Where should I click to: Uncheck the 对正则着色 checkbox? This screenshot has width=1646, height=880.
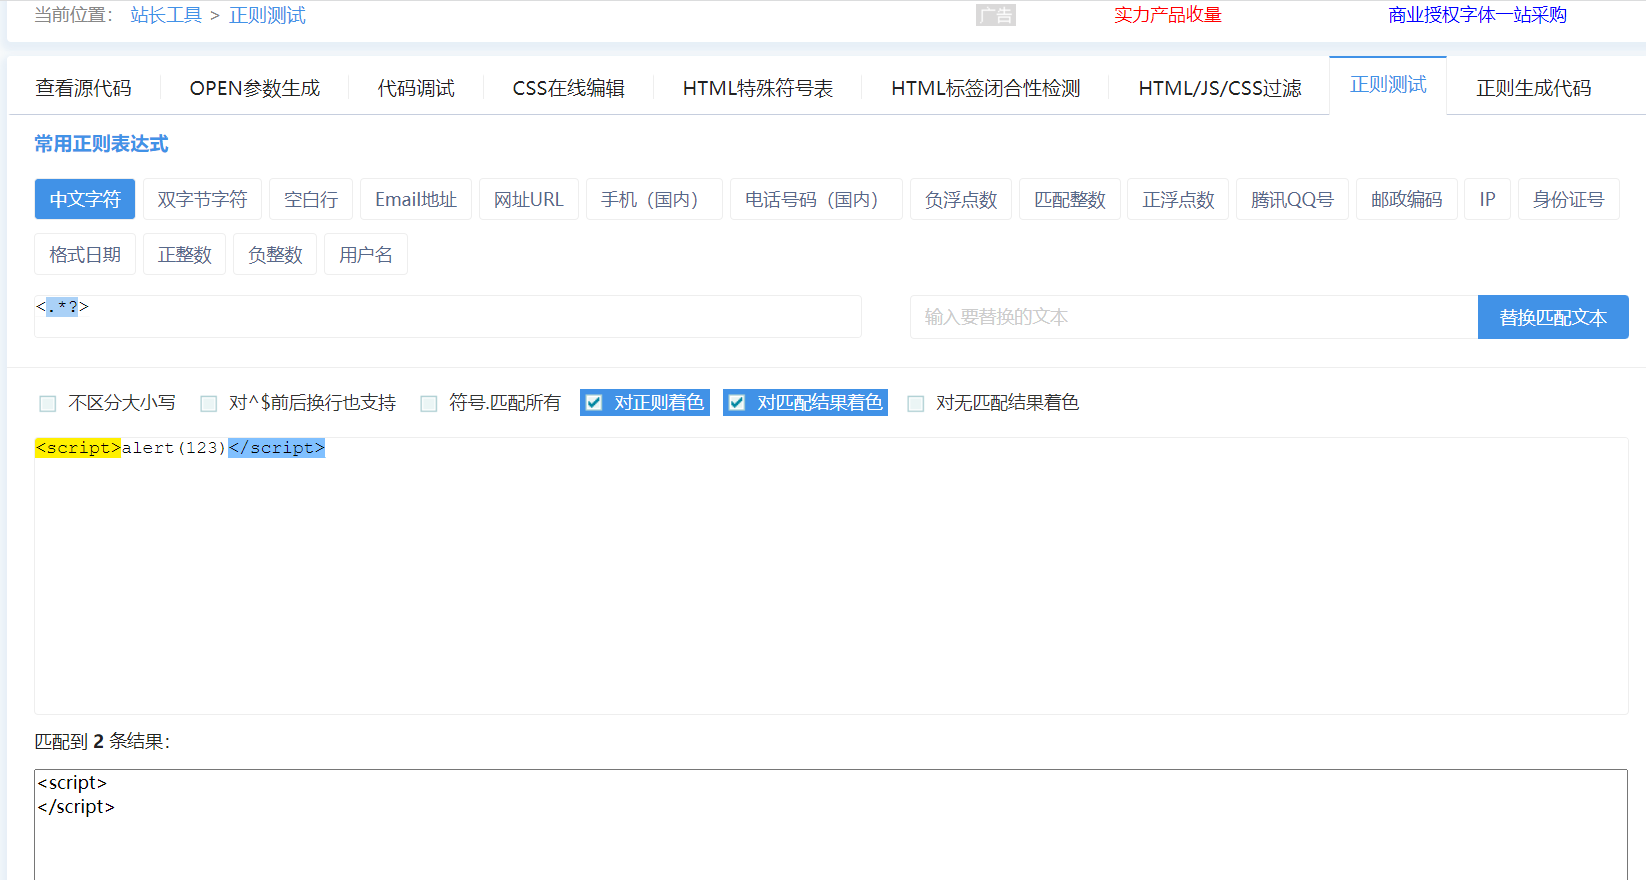pos(594,403)
